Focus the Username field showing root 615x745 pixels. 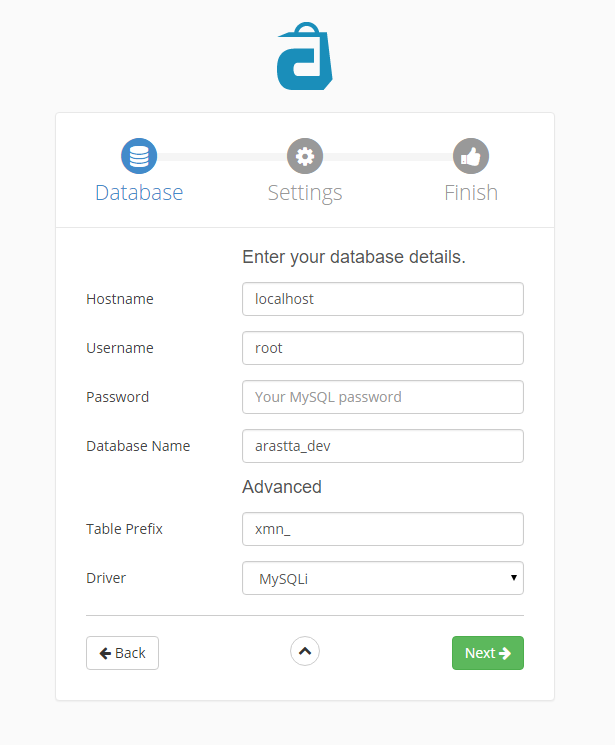(383, 348)
